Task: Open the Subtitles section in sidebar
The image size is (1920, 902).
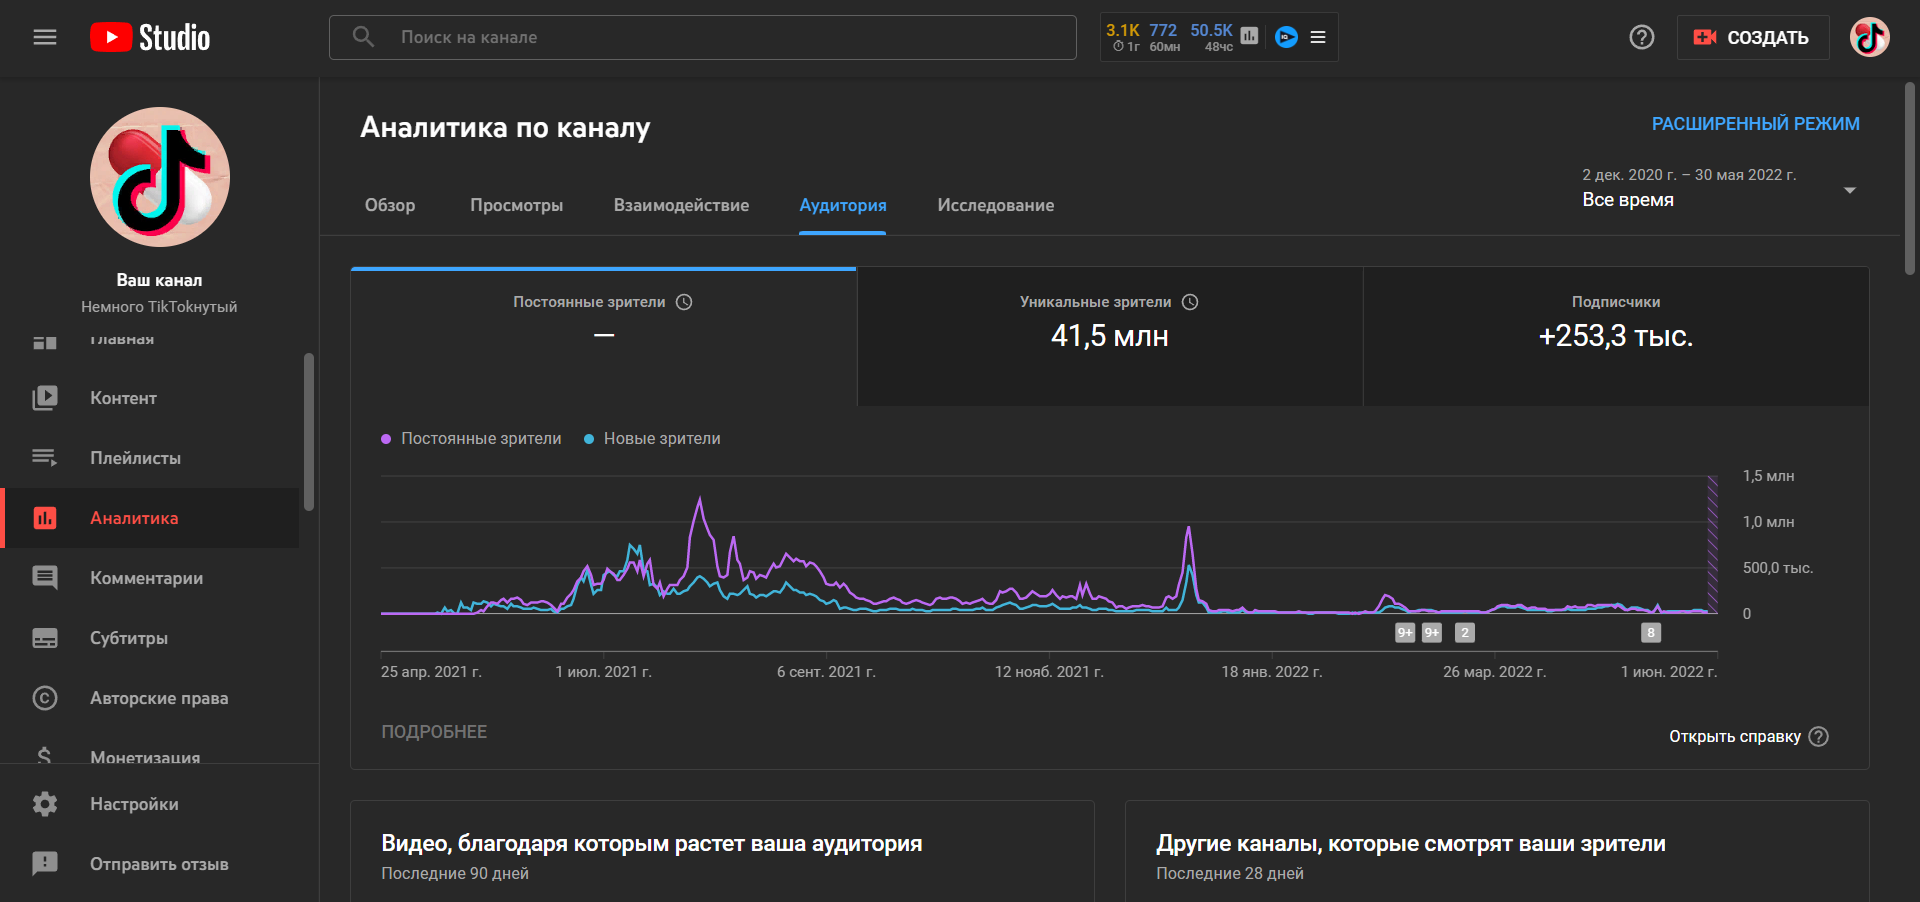Action: point(129,638)
